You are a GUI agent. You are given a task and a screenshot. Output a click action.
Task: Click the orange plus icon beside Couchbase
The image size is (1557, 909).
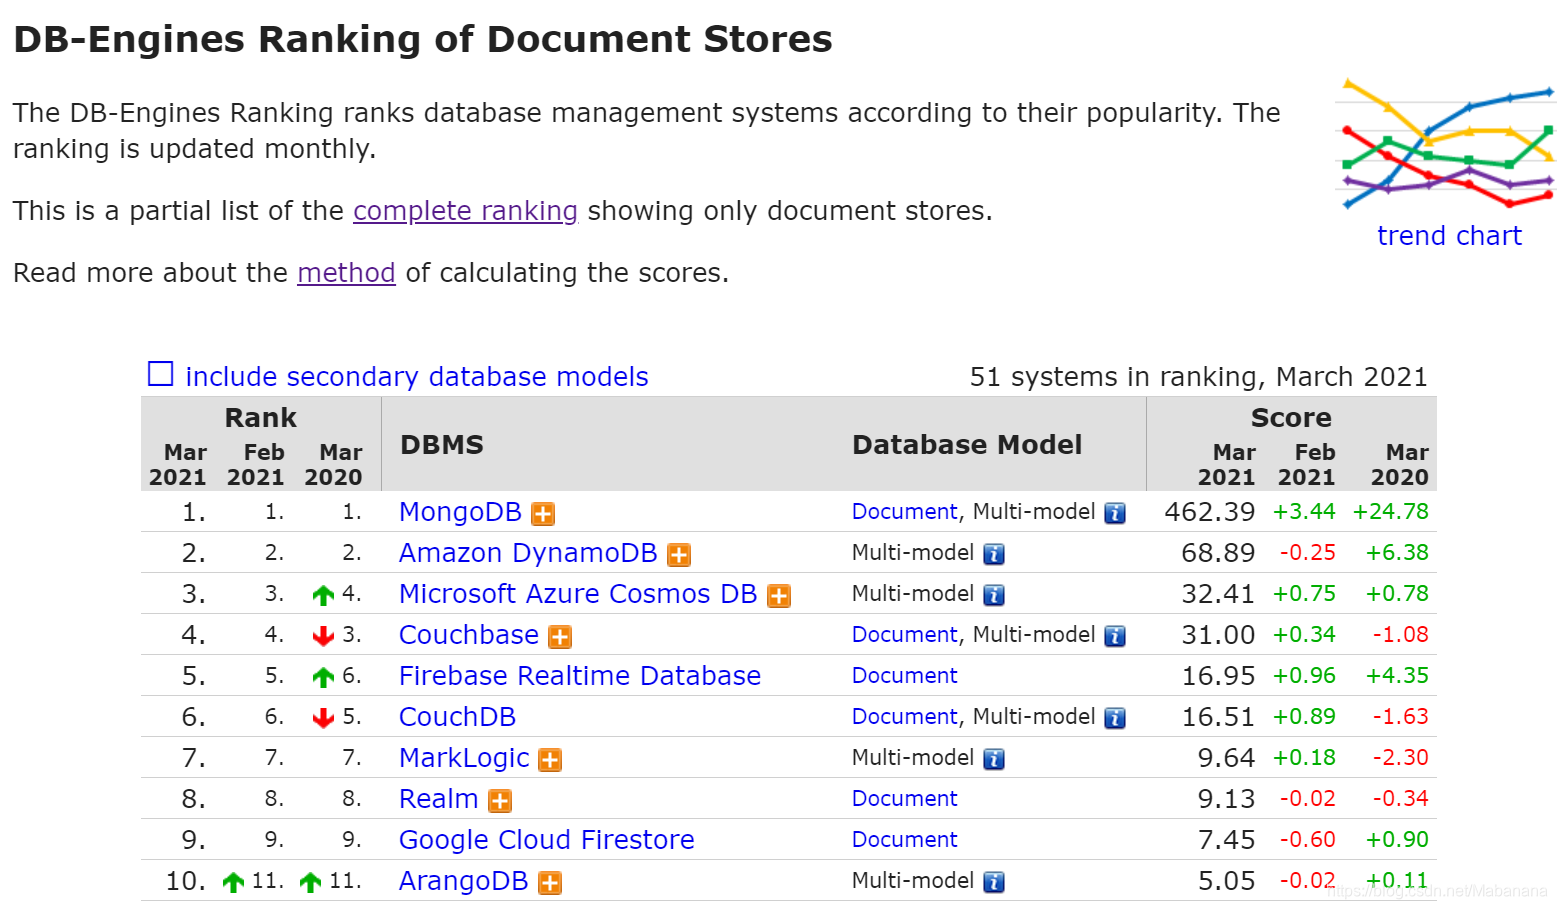click(x=560, y=637)
